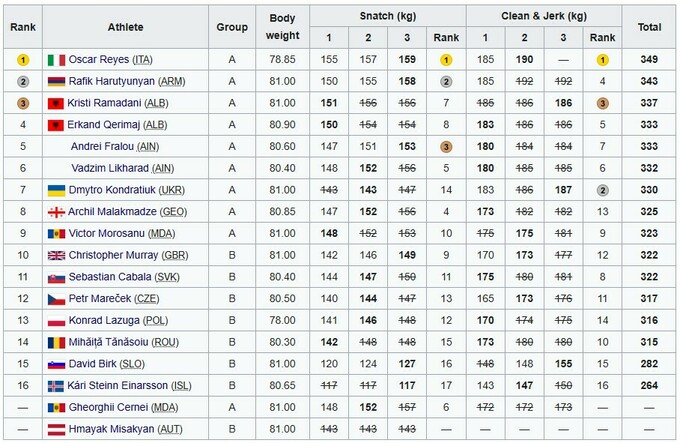Click the British flag beside Christopher Murray
Image resolution: width=680 pixels, height=443 pixels.
56,255
